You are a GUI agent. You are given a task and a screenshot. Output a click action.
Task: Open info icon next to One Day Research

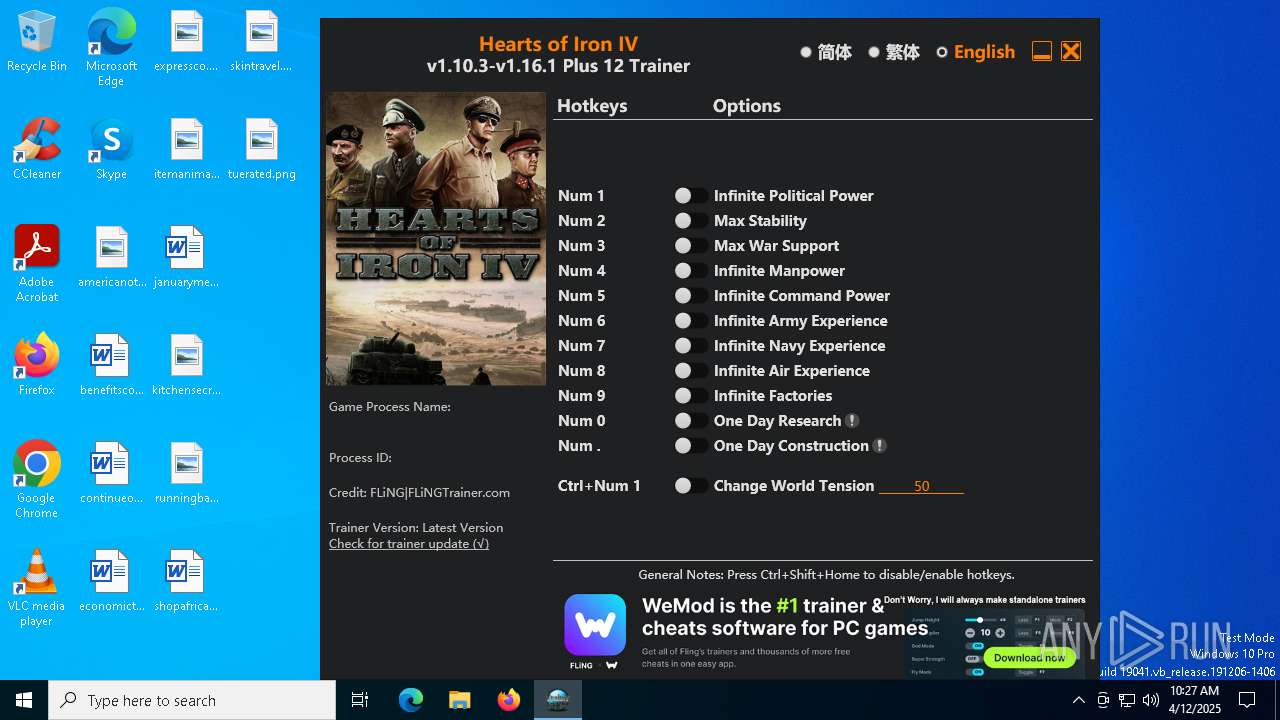click(x=852, y=421)
